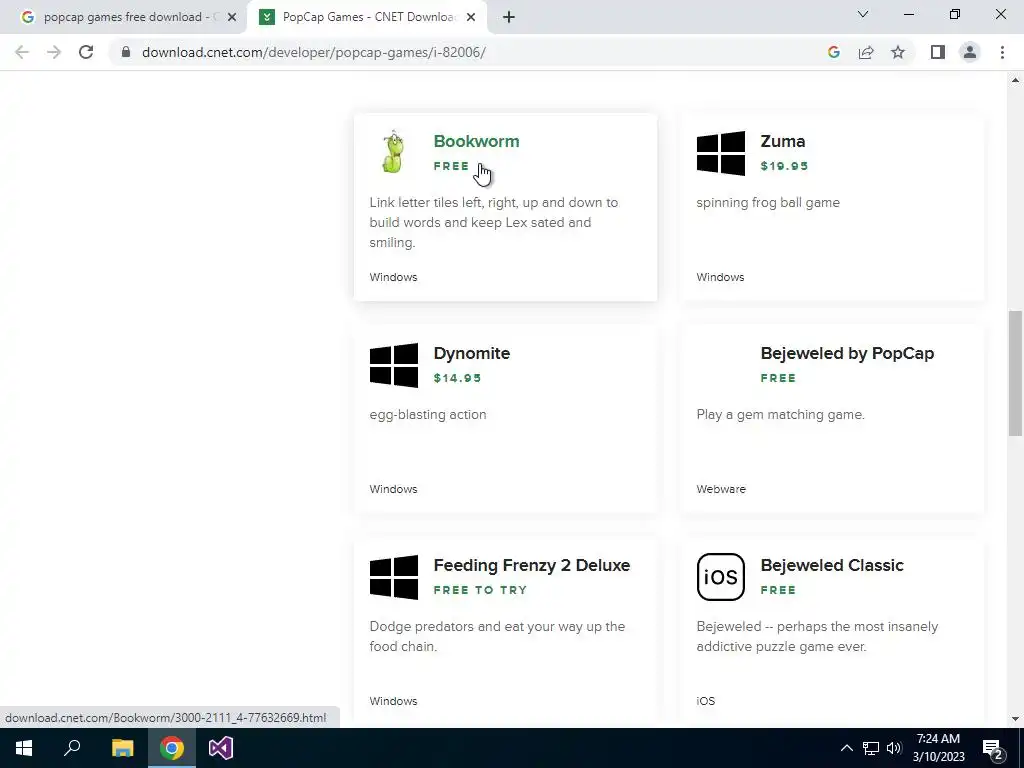Screen dimensions: 1024x768
Task: Go back using the browser back arrow
Action: [22, 52]
